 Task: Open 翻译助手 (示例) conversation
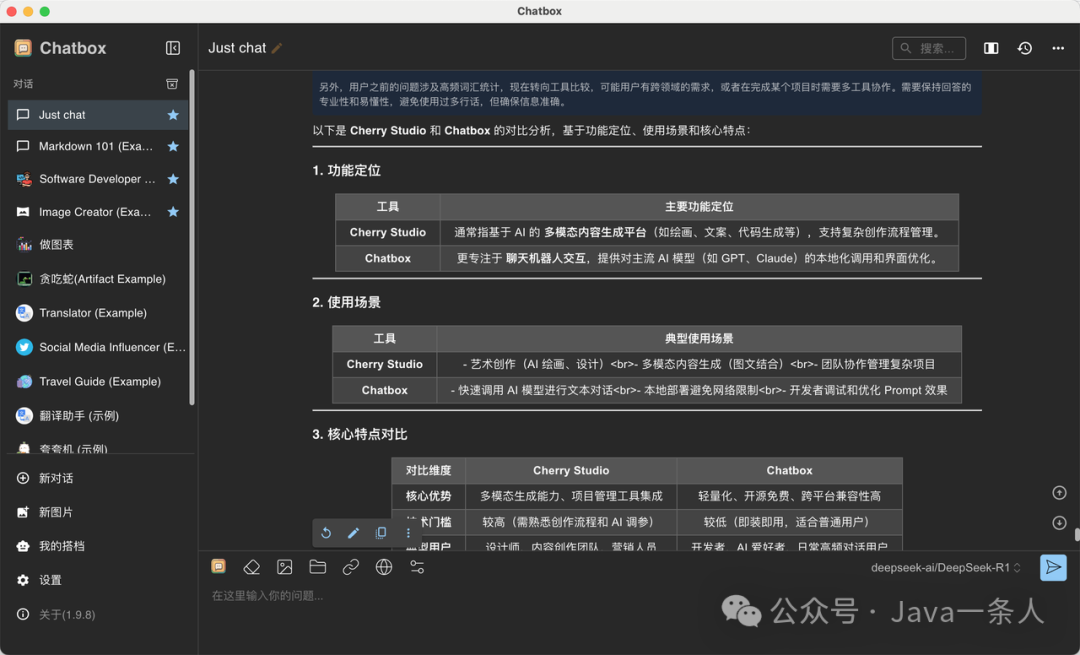click(x=97, y=415)
